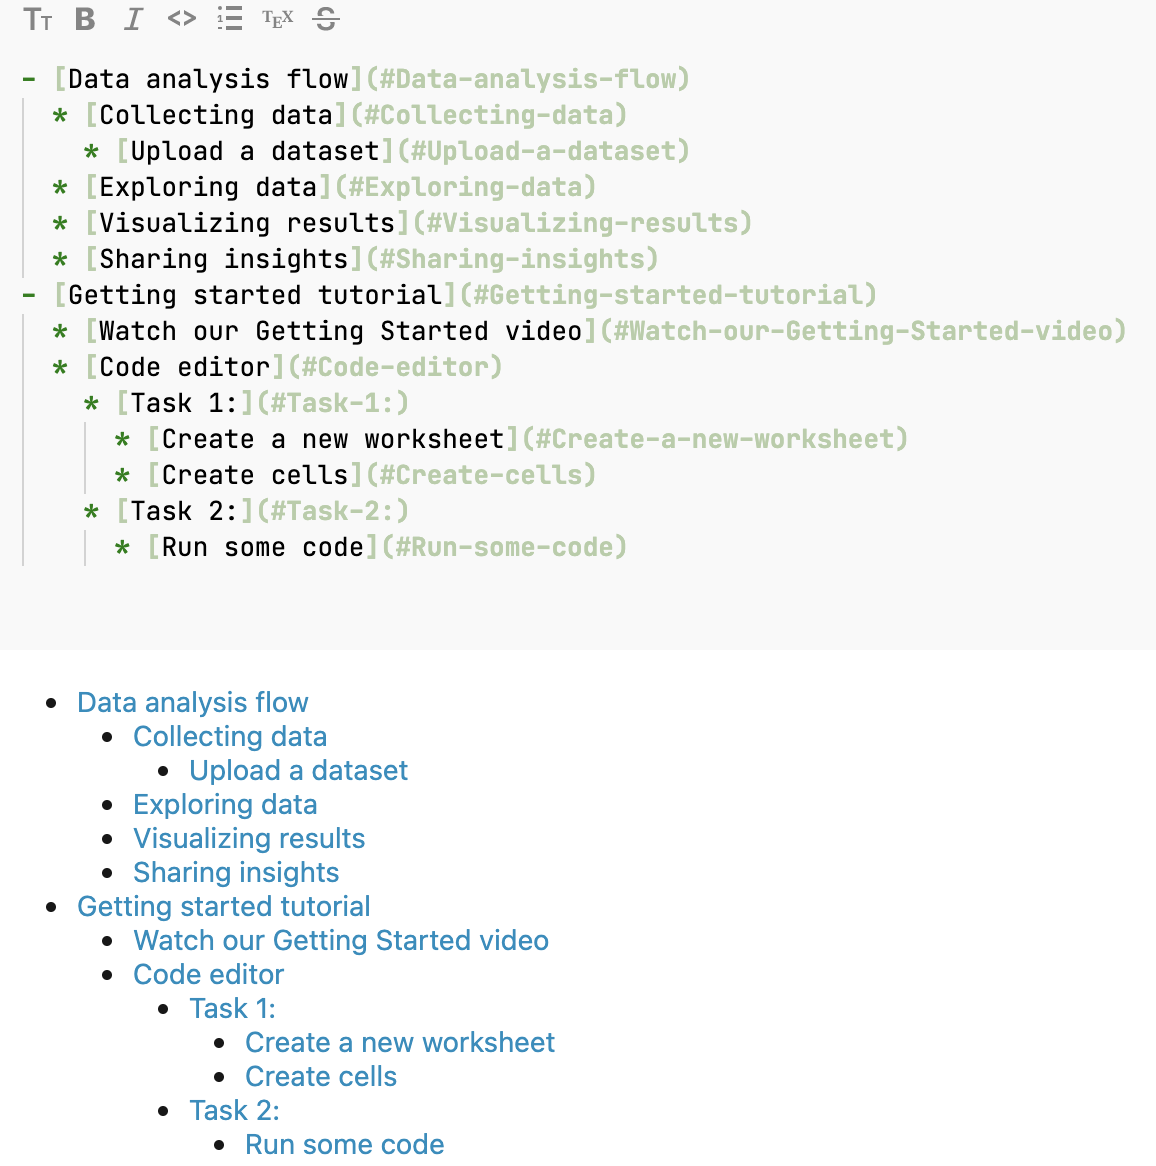This screenshot has height=1166, width=1156.
Task: Toggle italic formatting in the toolbar
Action: (x=133, y=19)
